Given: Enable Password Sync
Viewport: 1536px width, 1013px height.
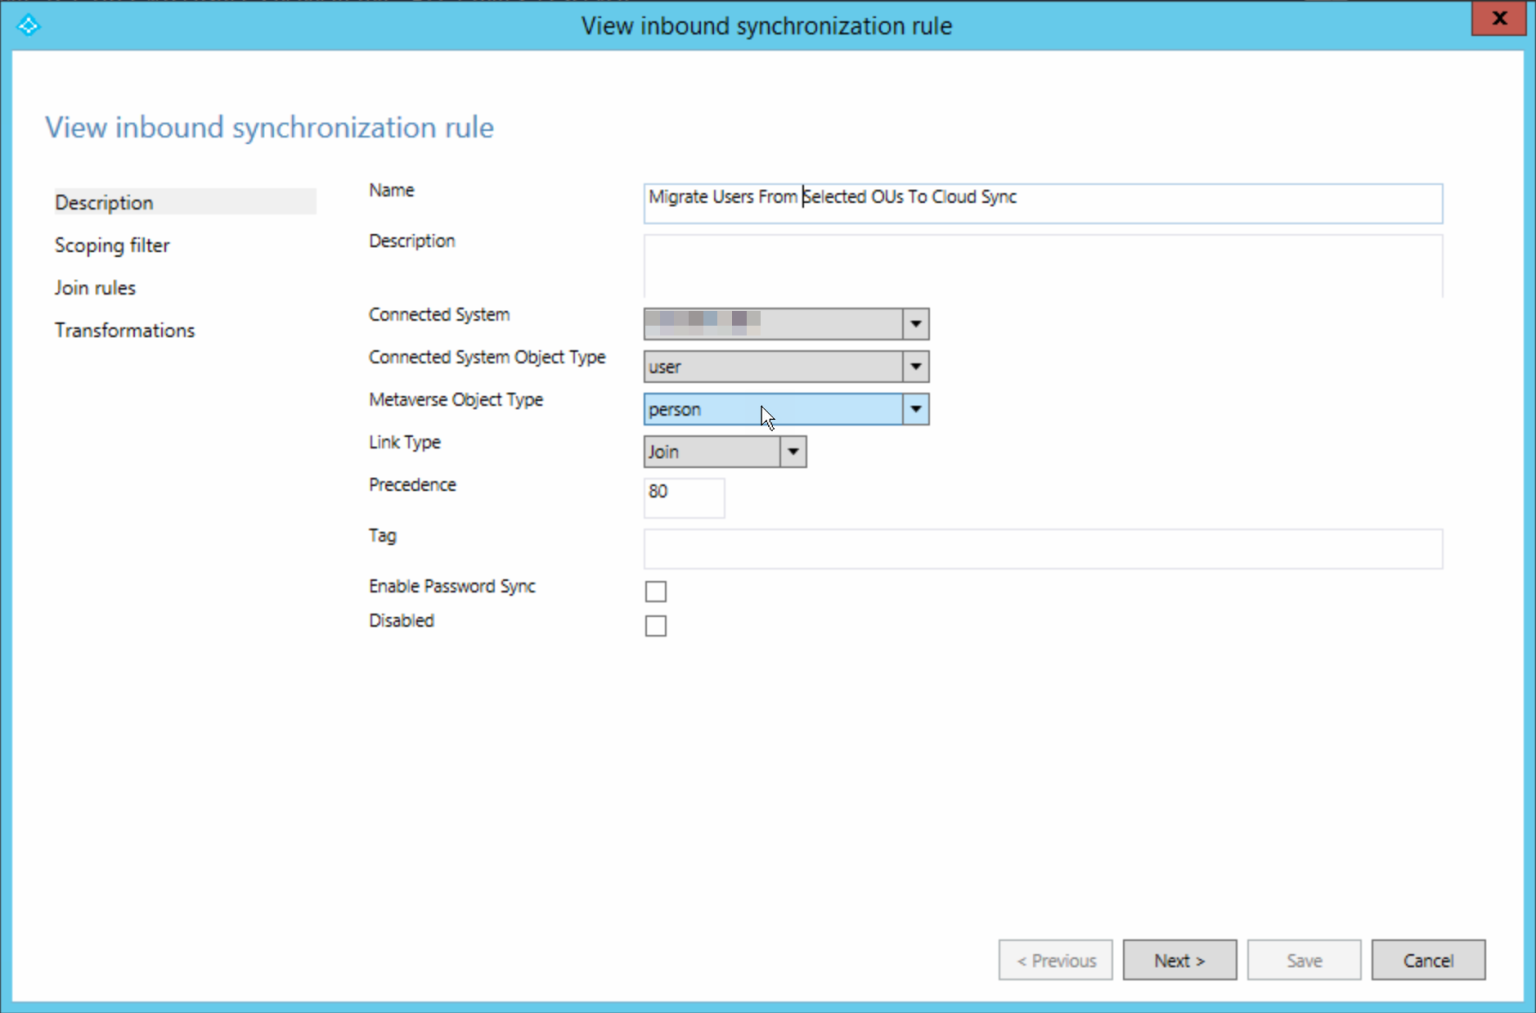Looking at the screenshot, I should pos(655,591).
